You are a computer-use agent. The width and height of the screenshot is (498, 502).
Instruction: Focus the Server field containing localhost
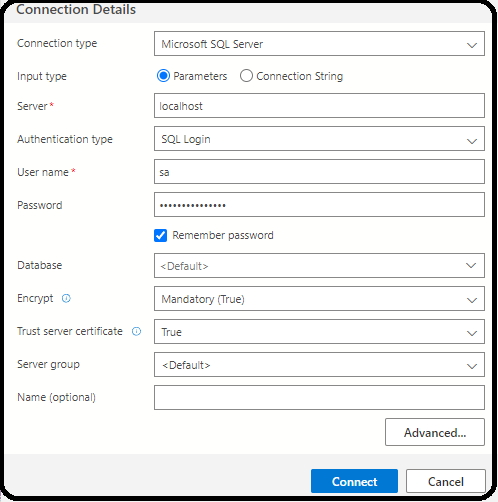319,106
